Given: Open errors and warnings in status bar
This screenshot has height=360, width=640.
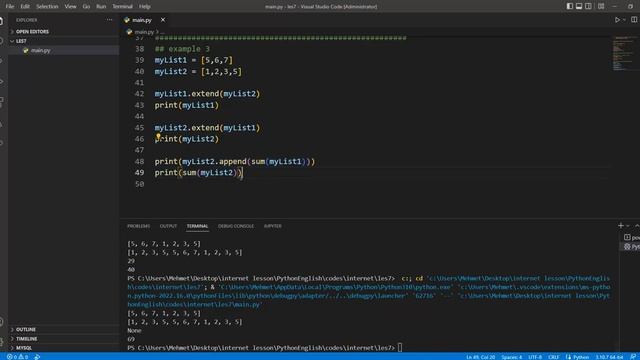Looking at the screenshot, I should tap(17, 357).
